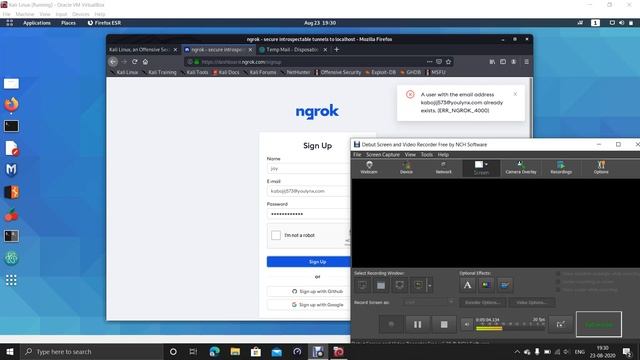Launch Firefox from Kali dock

[11, 104]
